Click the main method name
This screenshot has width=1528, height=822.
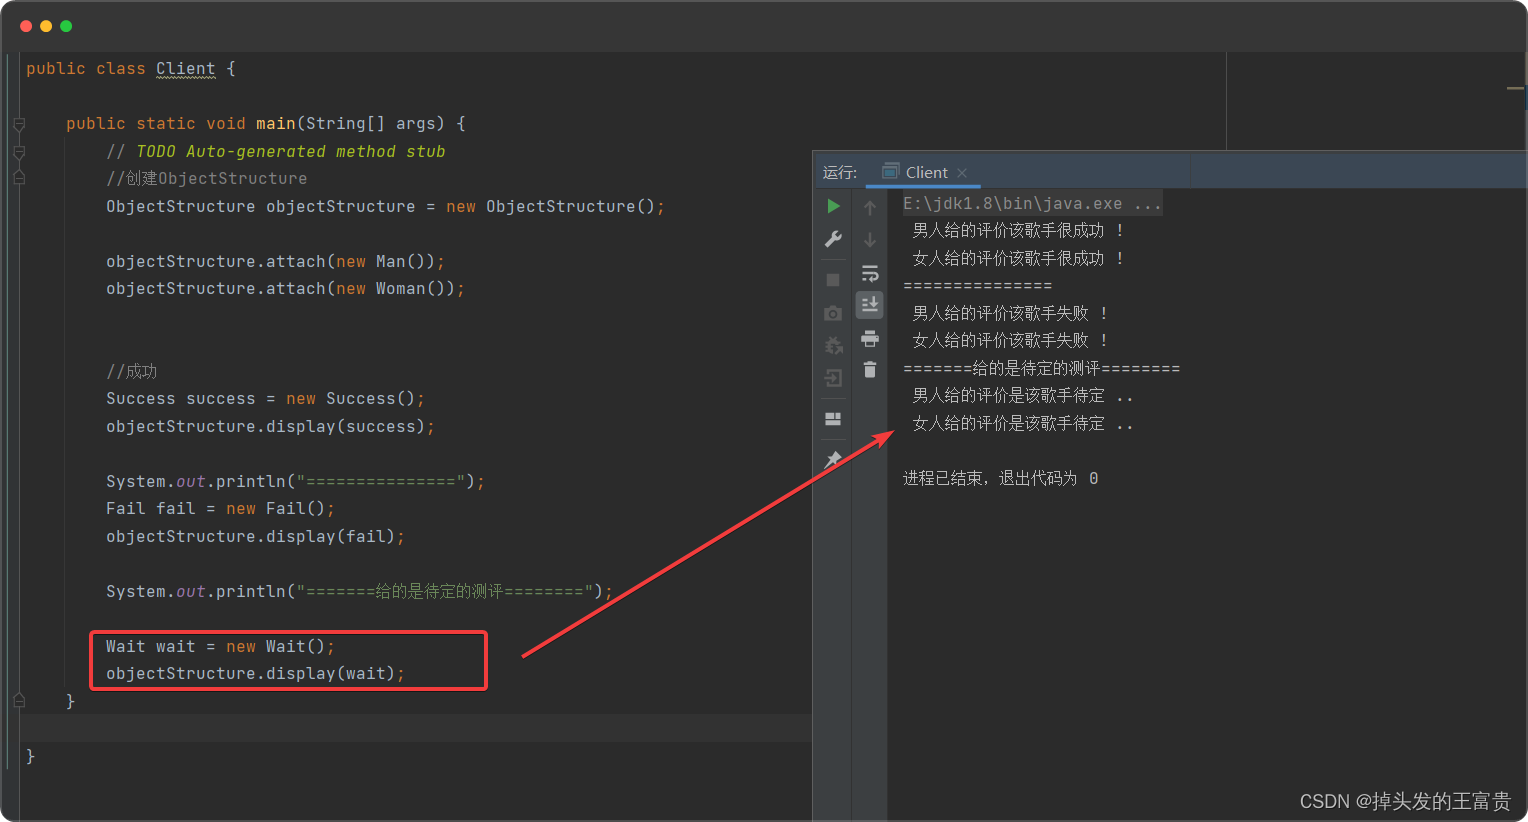[x=276, y=124]
